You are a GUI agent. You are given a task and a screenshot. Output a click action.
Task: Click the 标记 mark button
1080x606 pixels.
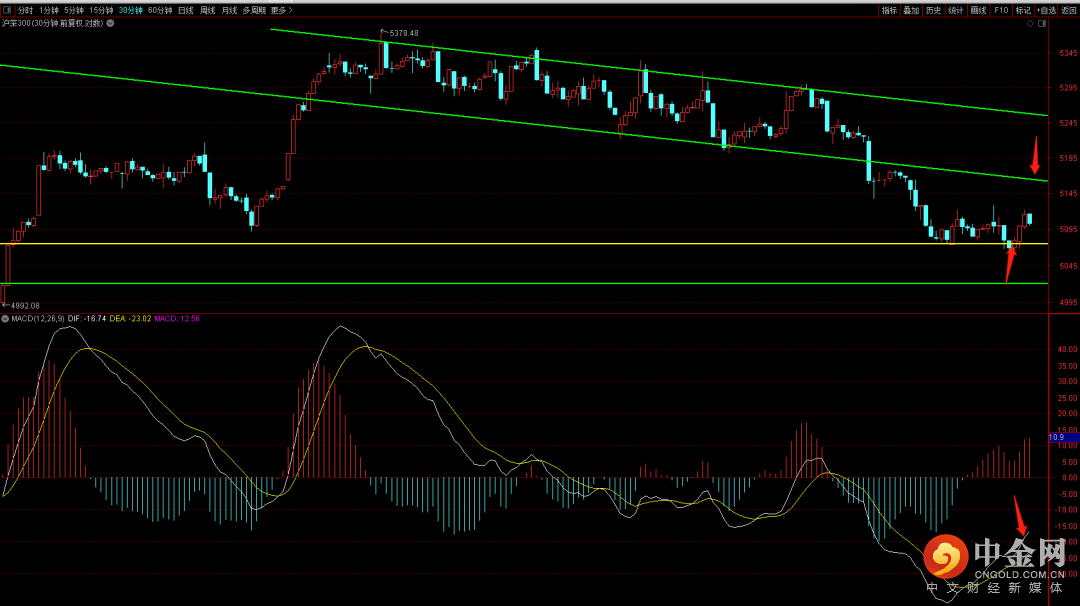point(1023,10)
